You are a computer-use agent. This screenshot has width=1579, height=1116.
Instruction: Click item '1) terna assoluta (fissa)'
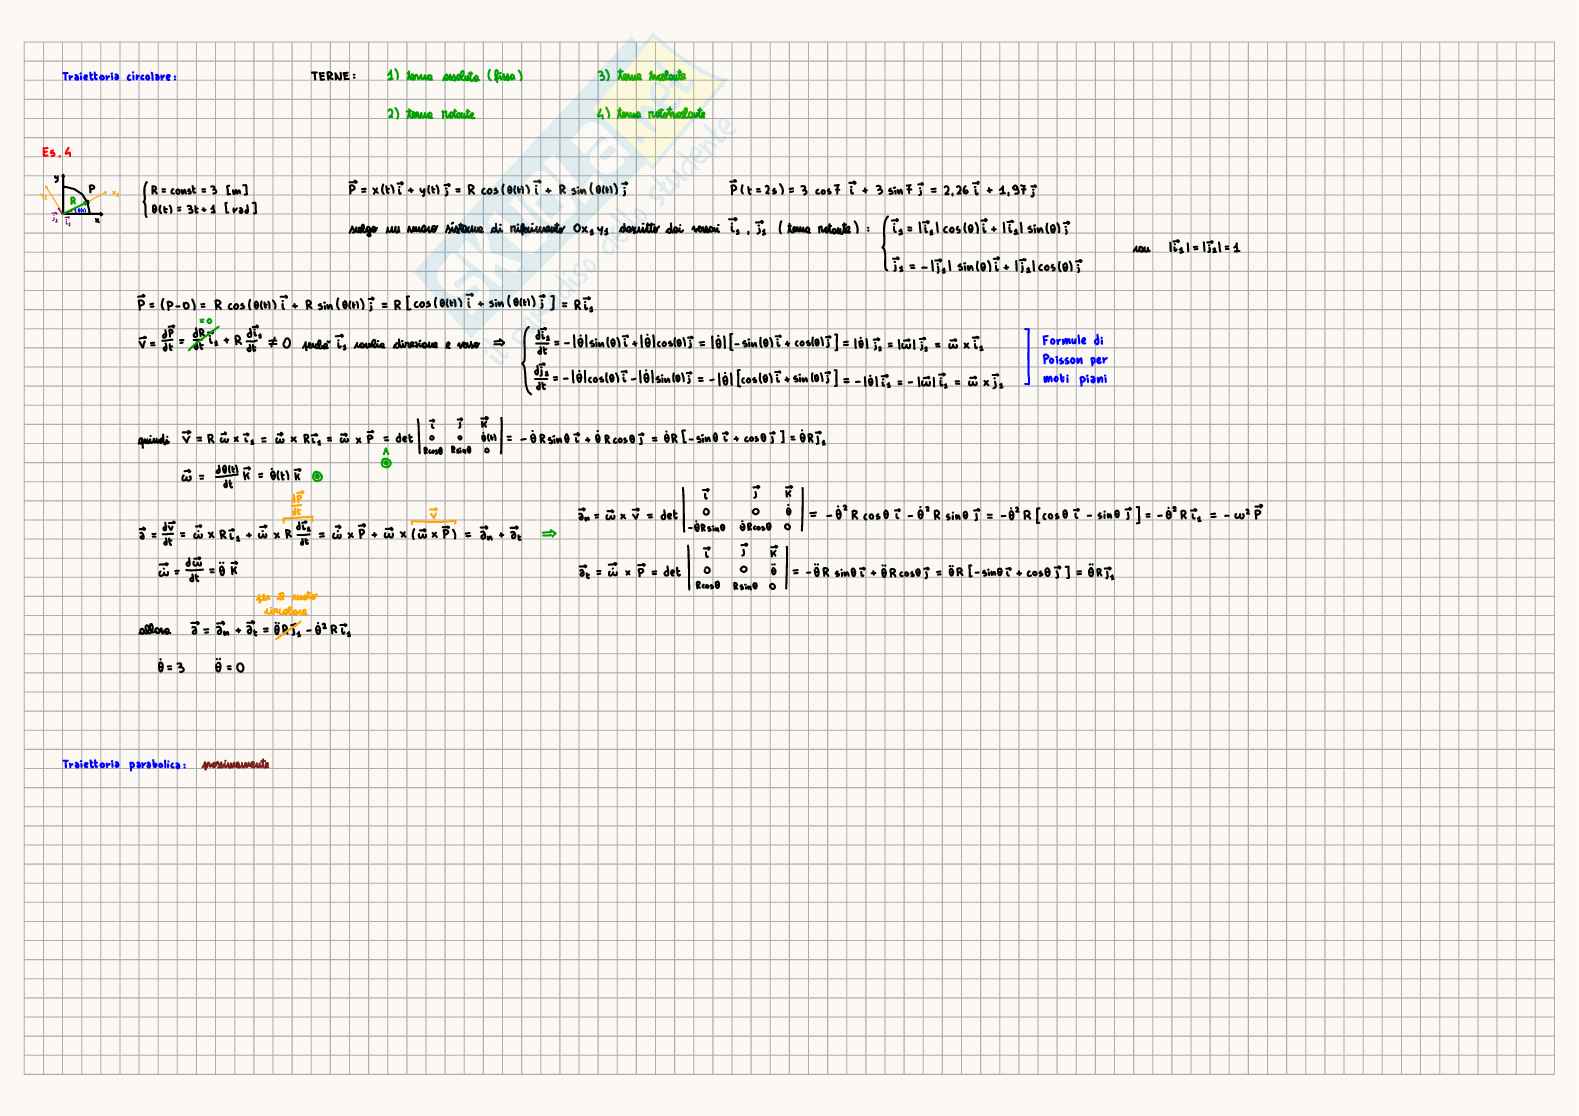pyautogui.click(x=455, y=76)
